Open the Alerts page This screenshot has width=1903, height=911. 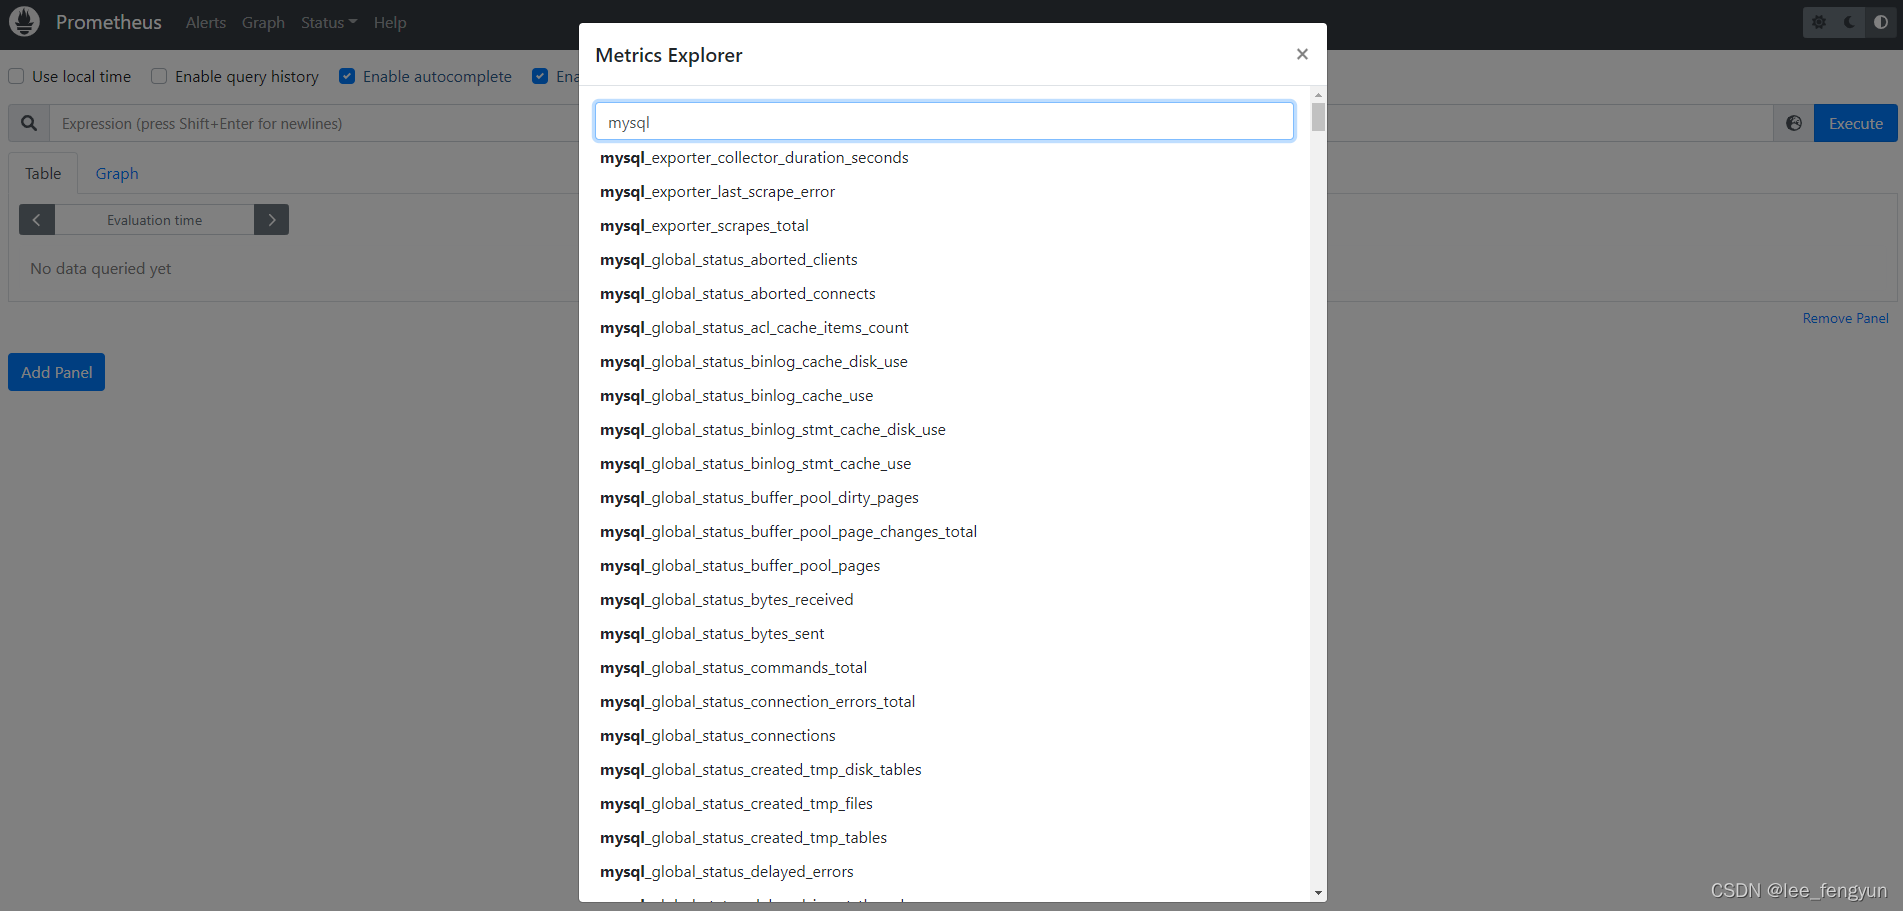click(x=206, y=22)
